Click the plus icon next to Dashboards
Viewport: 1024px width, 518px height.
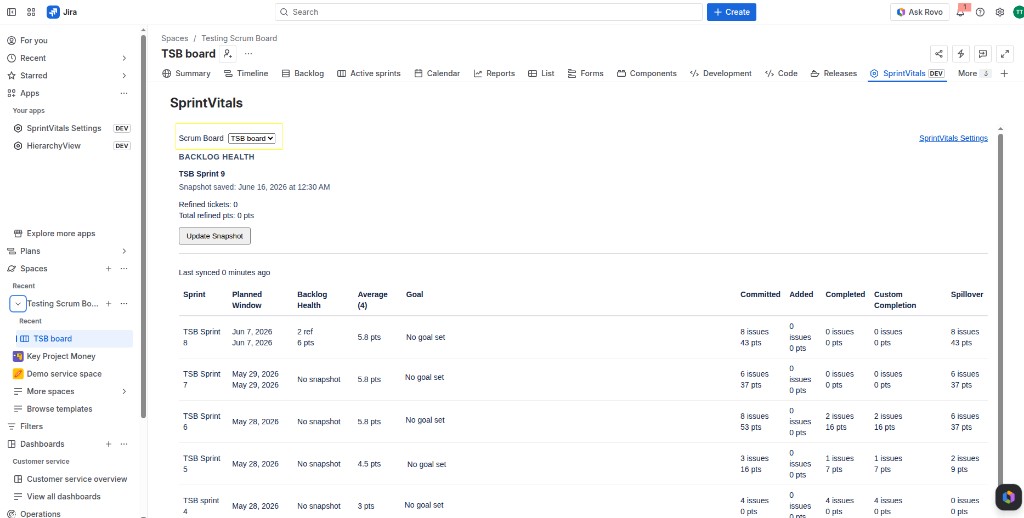(108, 444)
